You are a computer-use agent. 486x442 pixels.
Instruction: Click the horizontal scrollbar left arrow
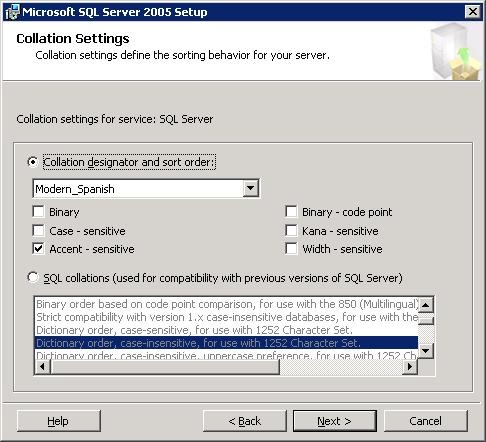click(x=42, y=367)
